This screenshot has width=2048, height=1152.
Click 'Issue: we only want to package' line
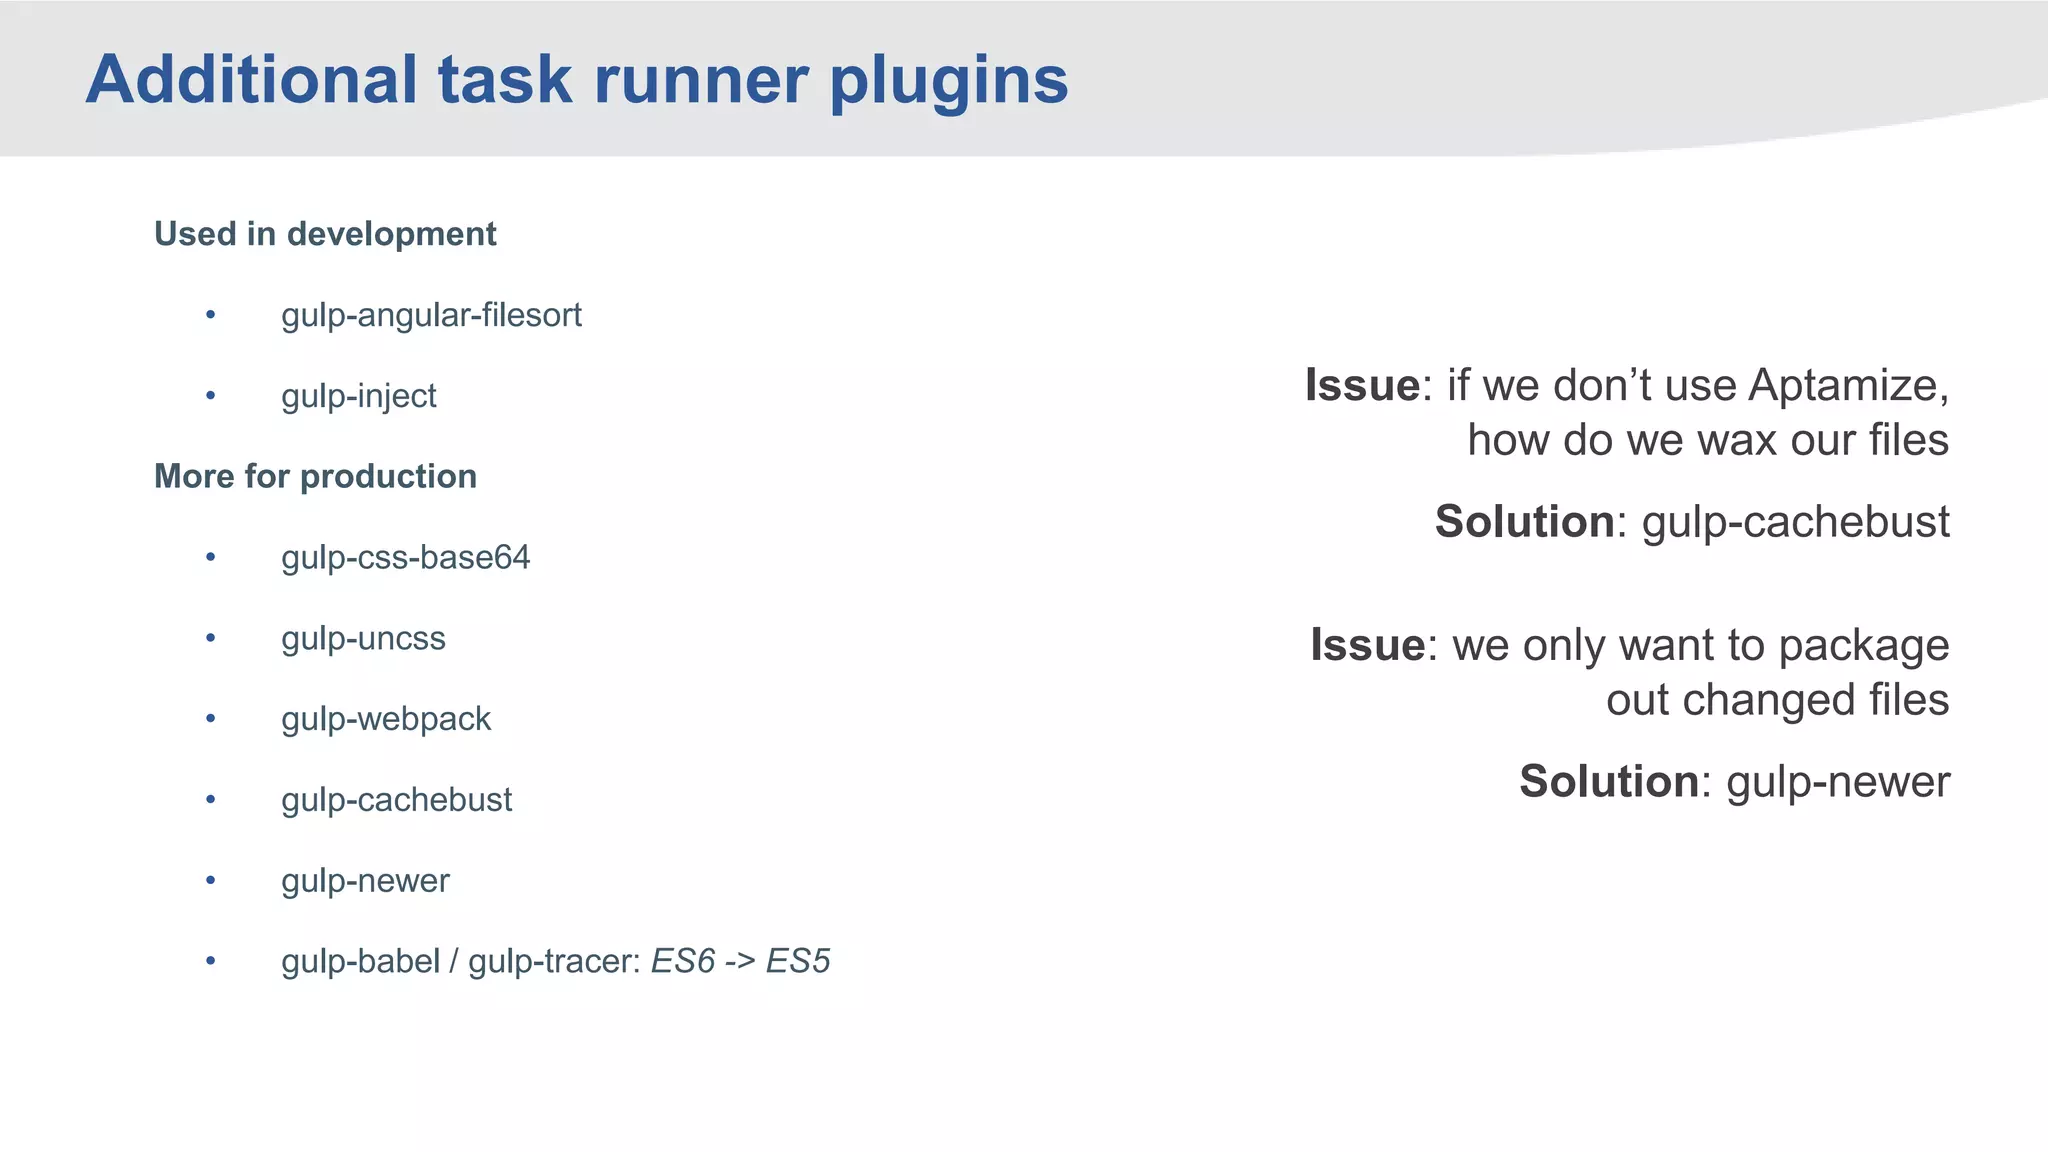pos(1630,647)
